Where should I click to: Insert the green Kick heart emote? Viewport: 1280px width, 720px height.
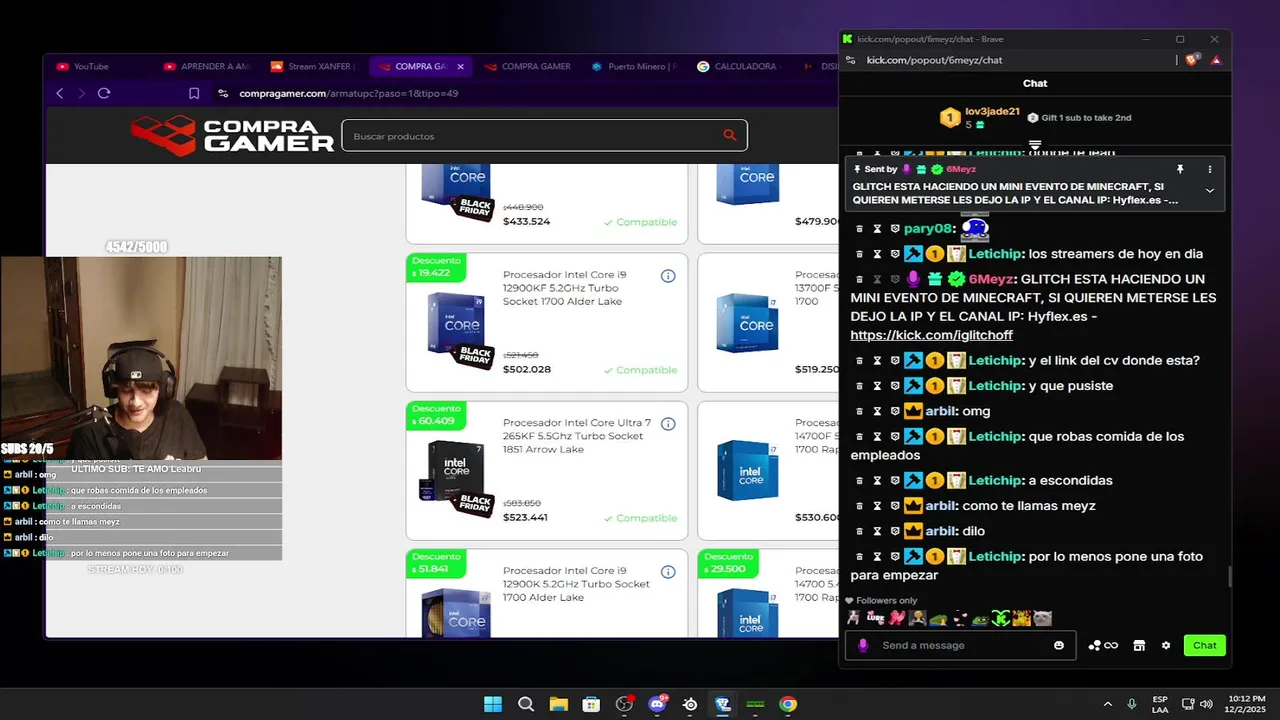1001,619
